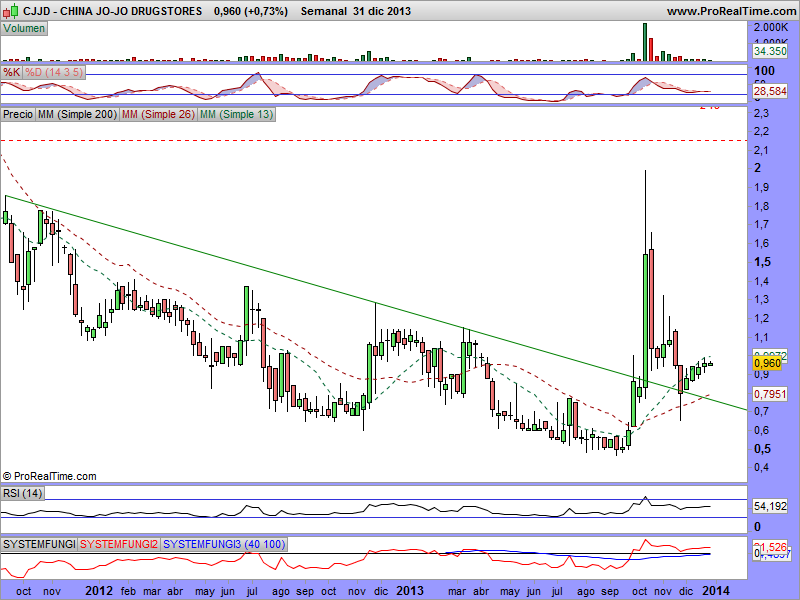Viewport: 800px width, 600px height.
Task: Click the current price tag 0,960
Action: pos(767,363)
